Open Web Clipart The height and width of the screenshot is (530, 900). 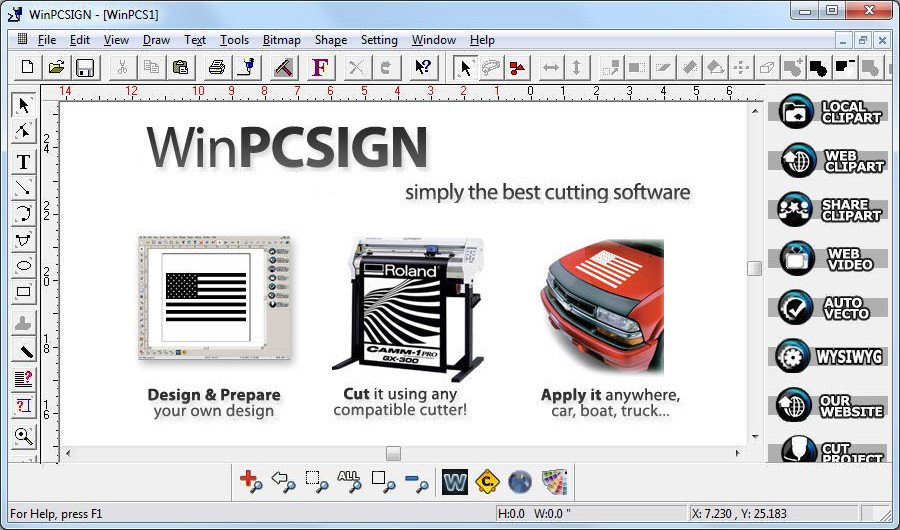(829, 161)
